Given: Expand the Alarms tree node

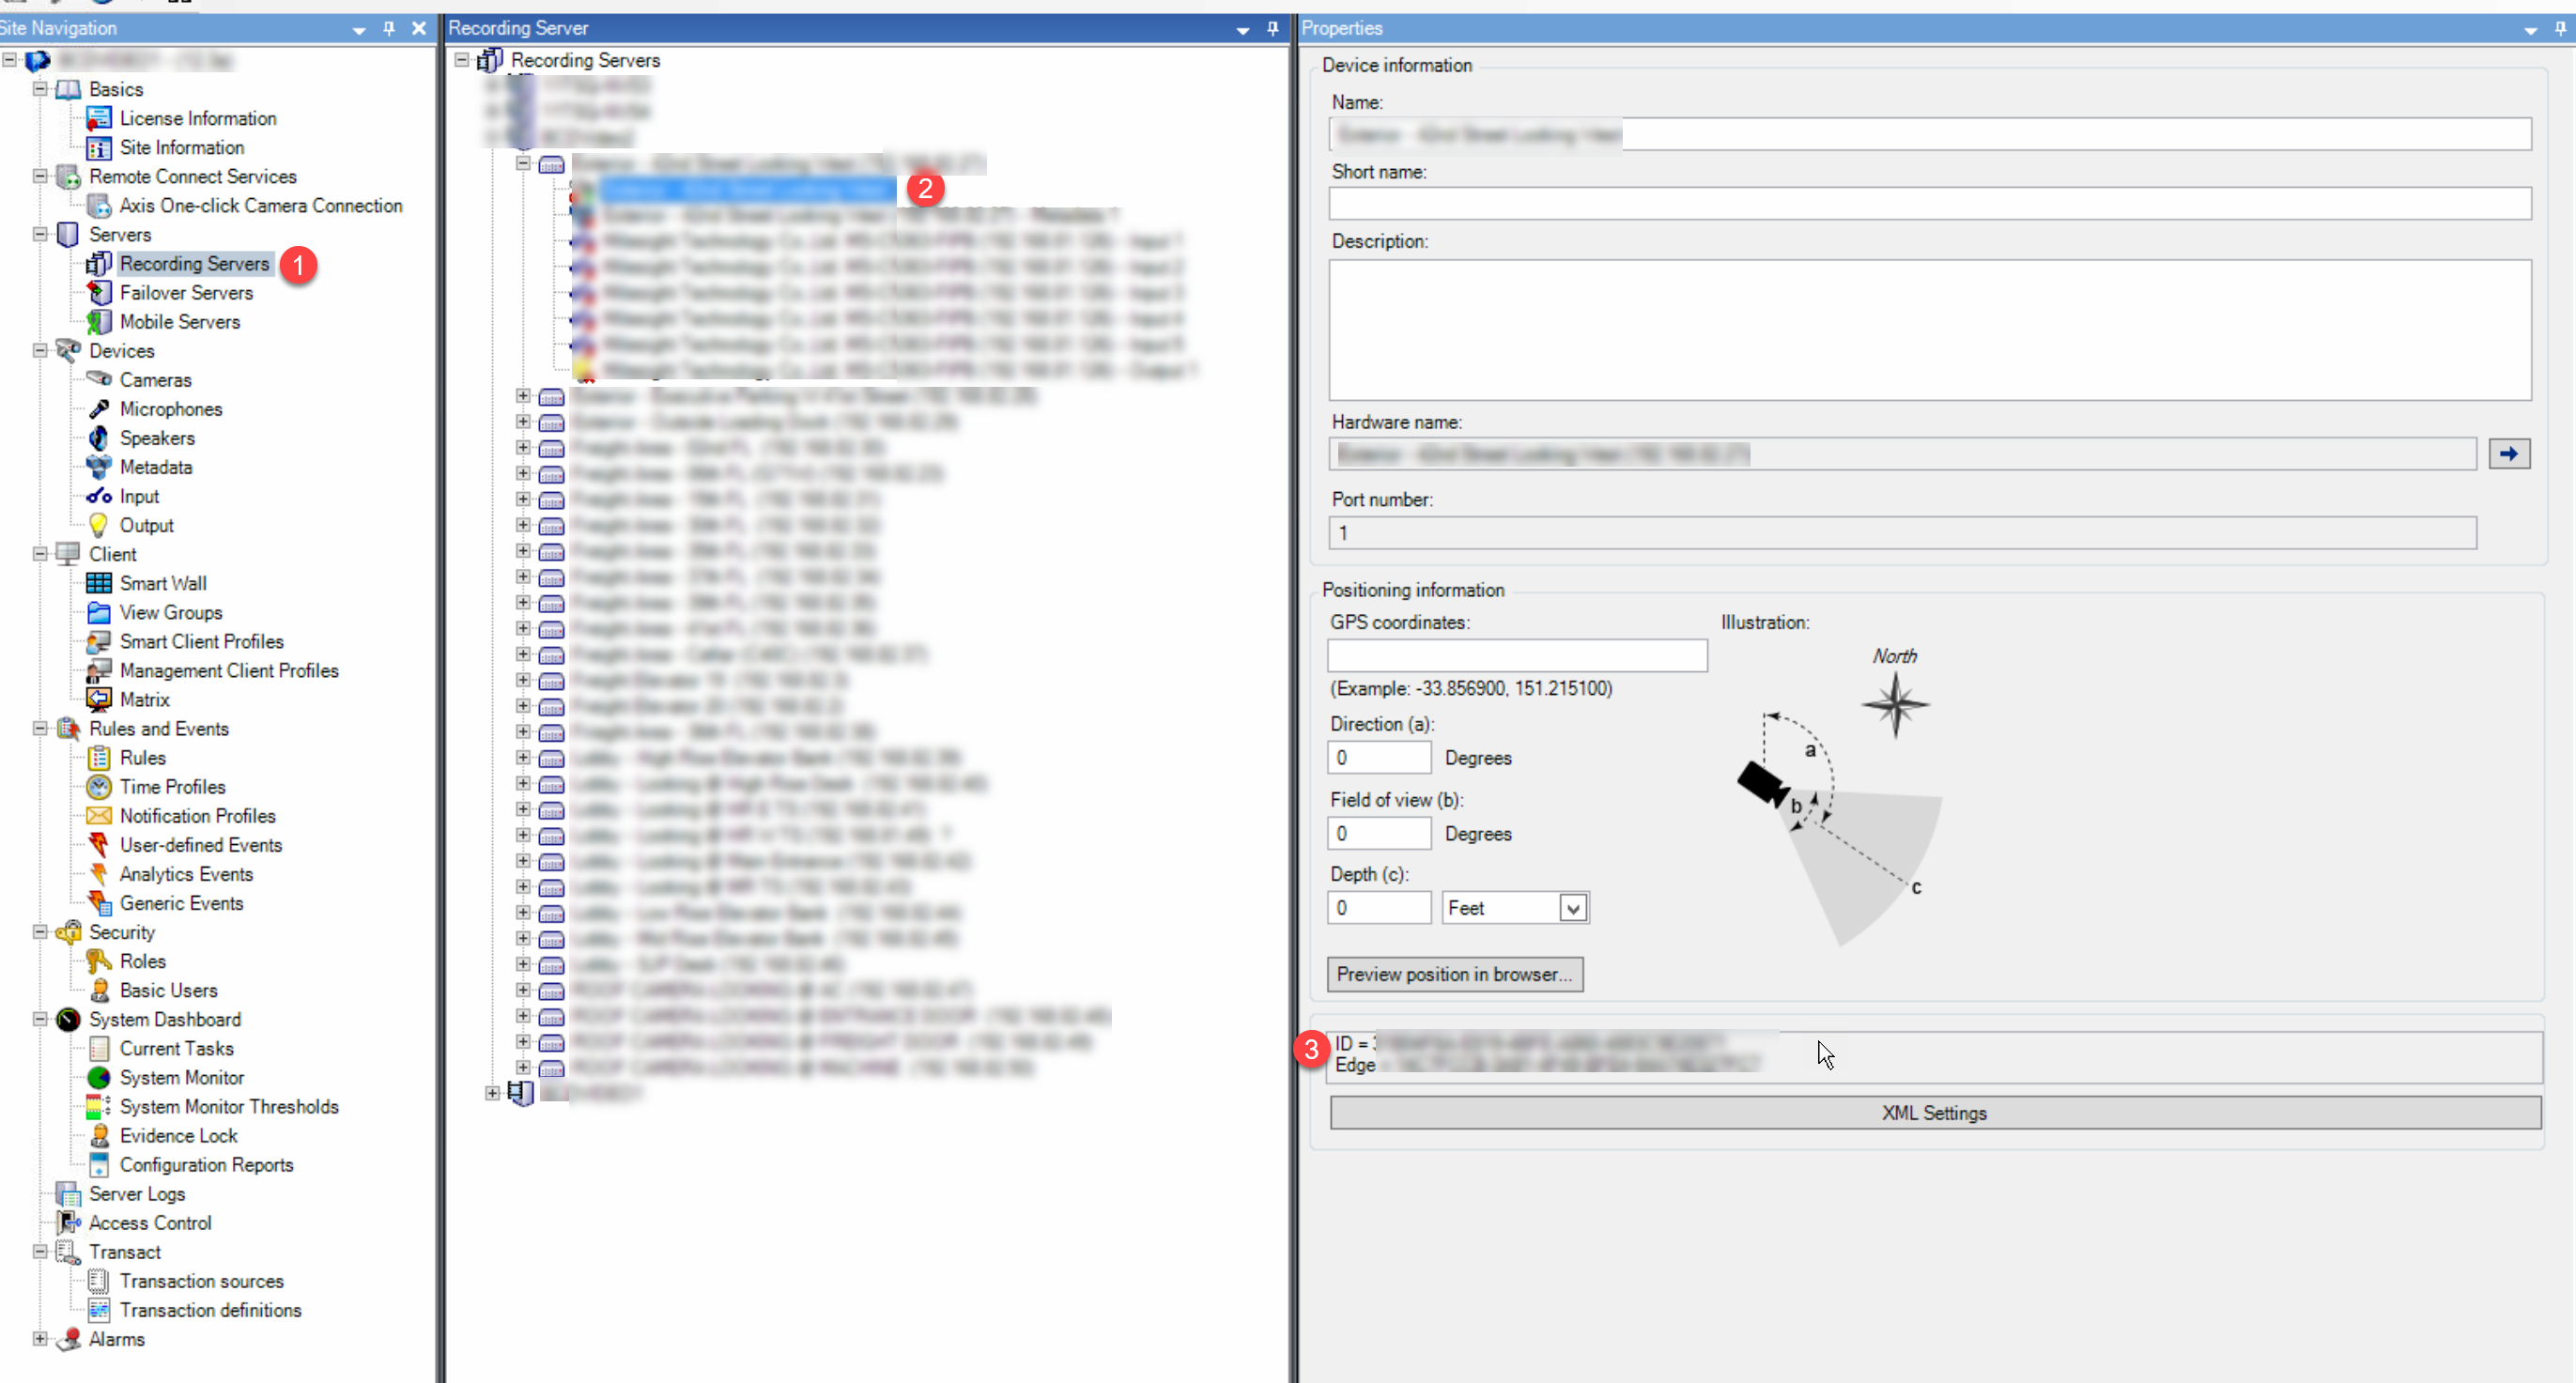Looking at the screenshot, I should [x=40, y=1339].
